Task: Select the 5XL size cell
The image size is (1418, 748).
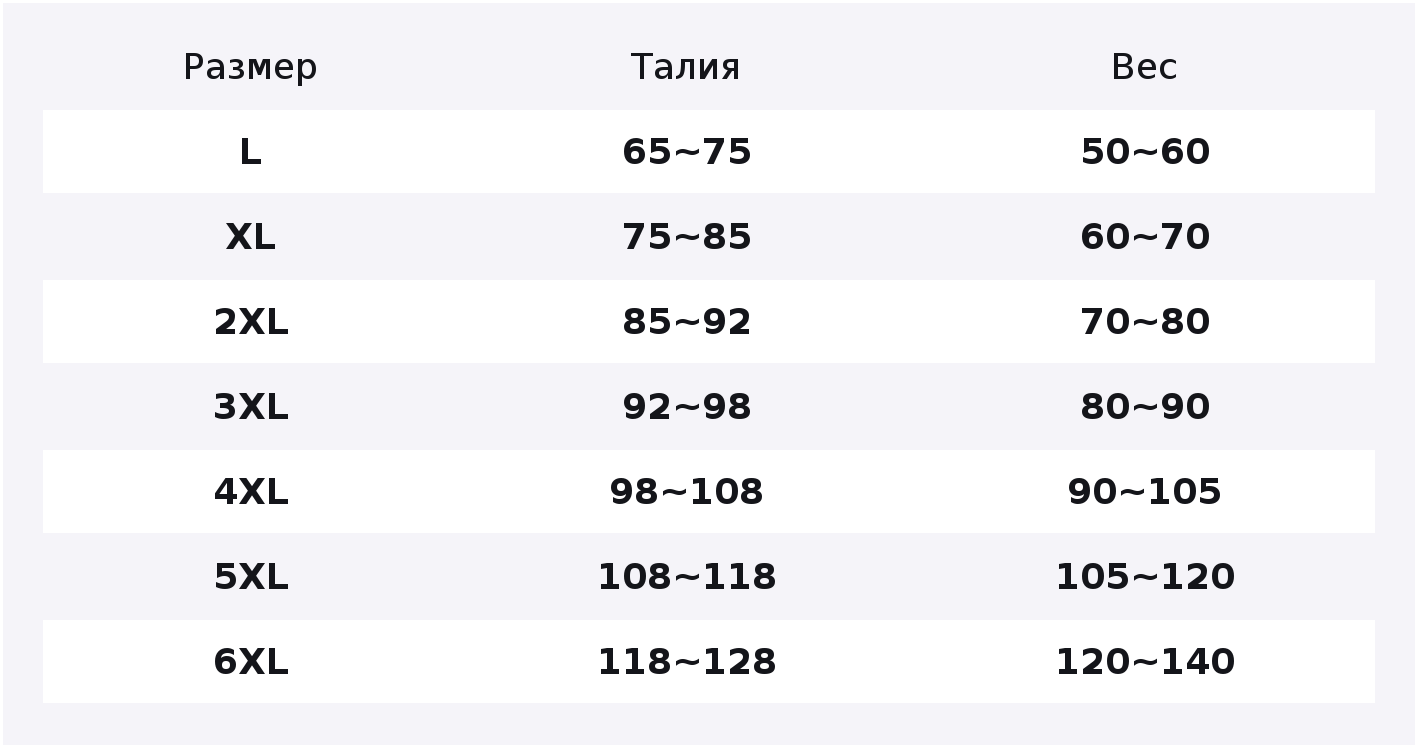Action: (250, 577)
